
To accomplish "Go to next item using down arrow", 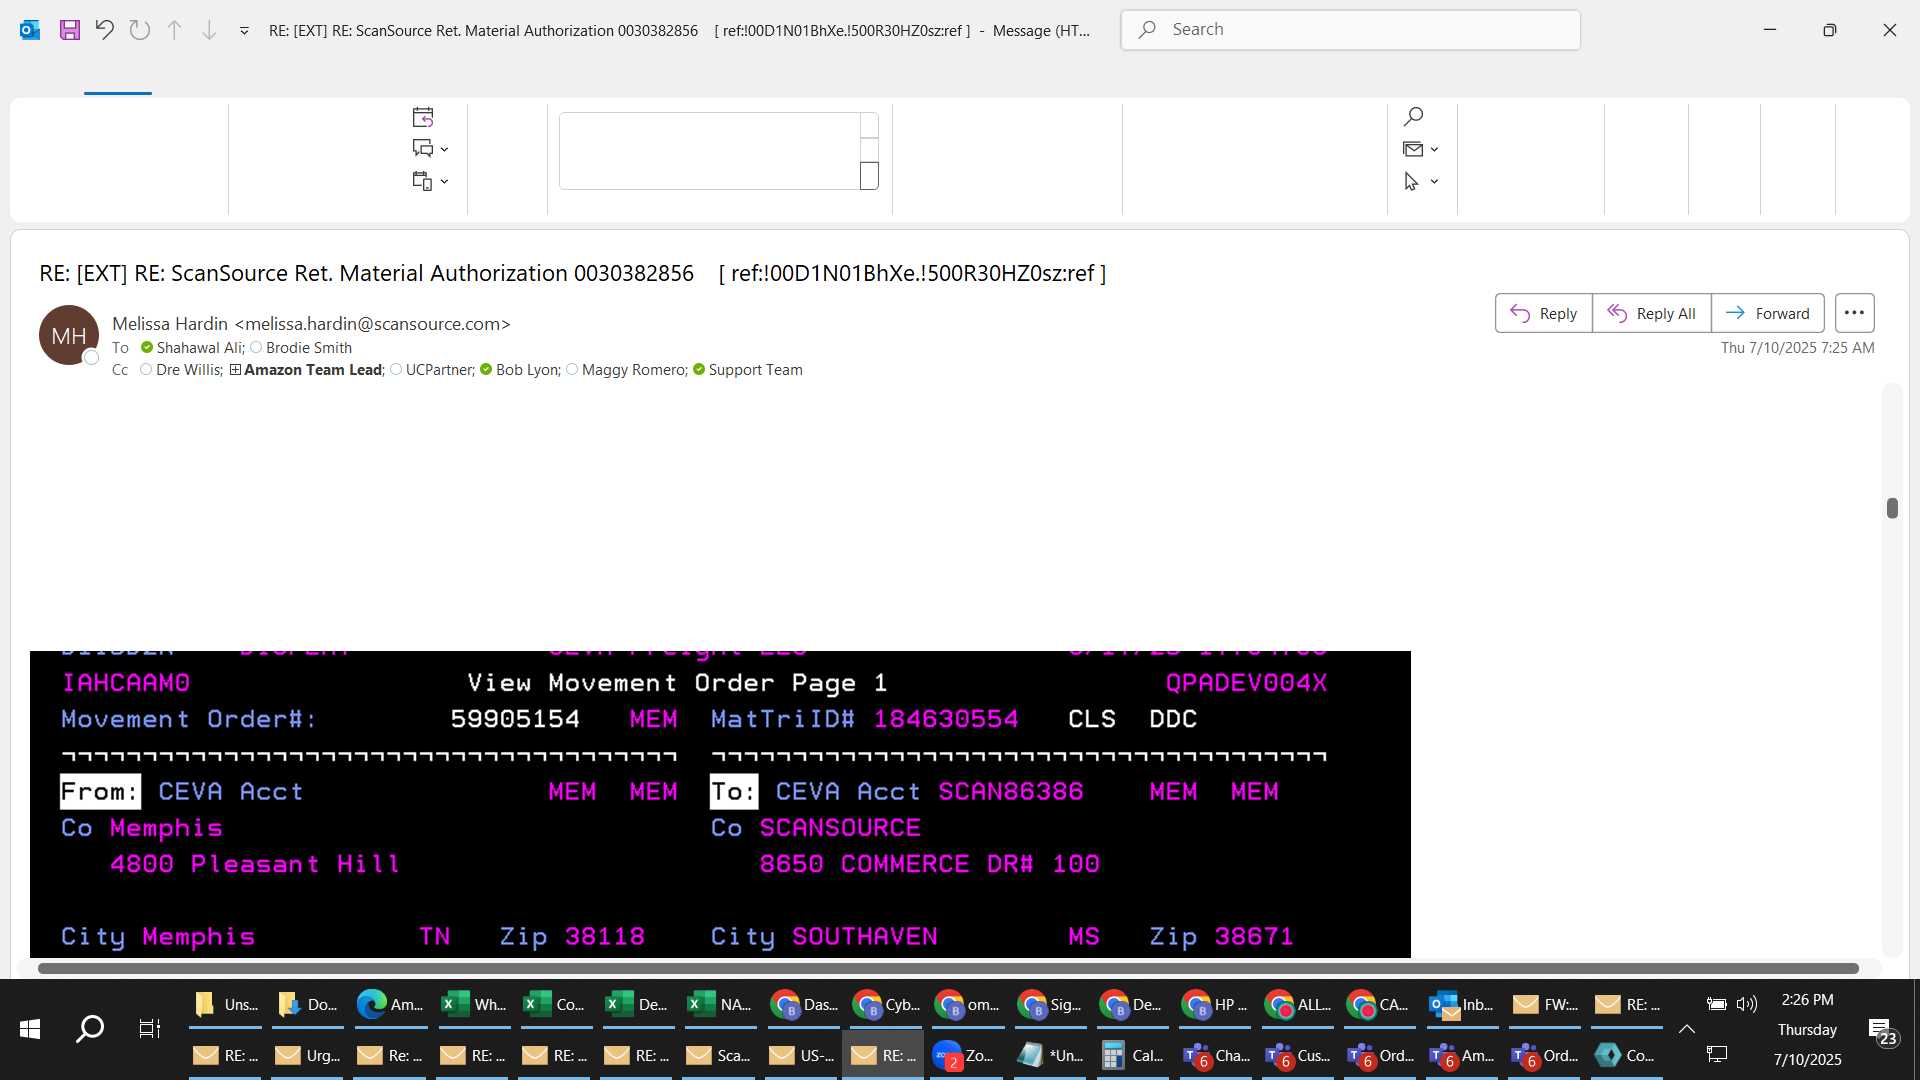I will (x=209, y=30).
